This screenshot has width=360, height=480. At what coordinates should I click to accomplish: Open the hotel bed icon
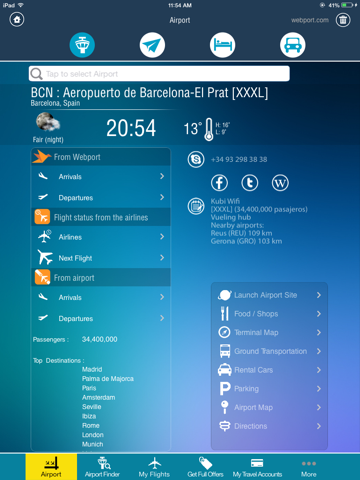(x=222, y=45)
